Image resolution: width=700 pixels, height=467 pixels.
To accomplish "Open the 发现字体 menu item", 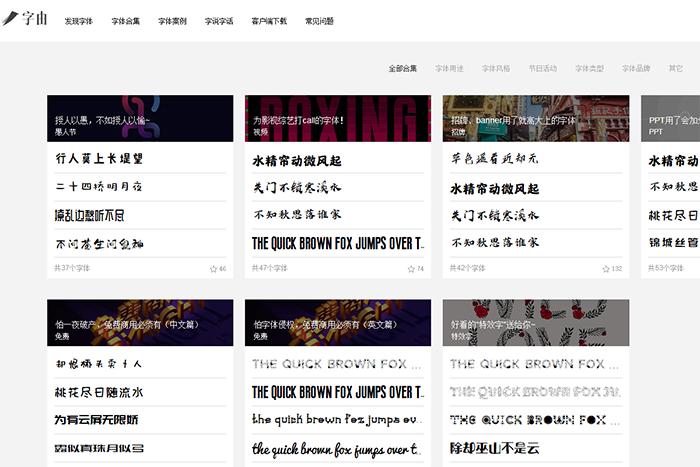I will coord(79,21).
